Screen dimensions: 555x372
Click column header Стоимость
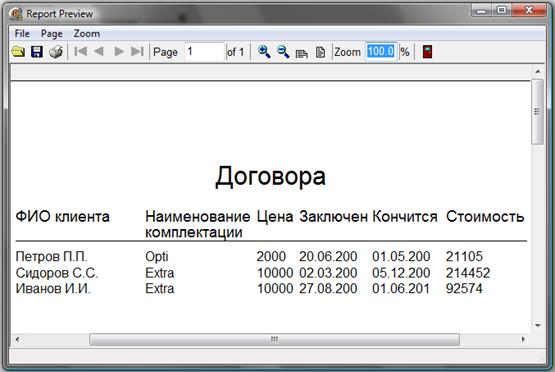tap(485, 217)
